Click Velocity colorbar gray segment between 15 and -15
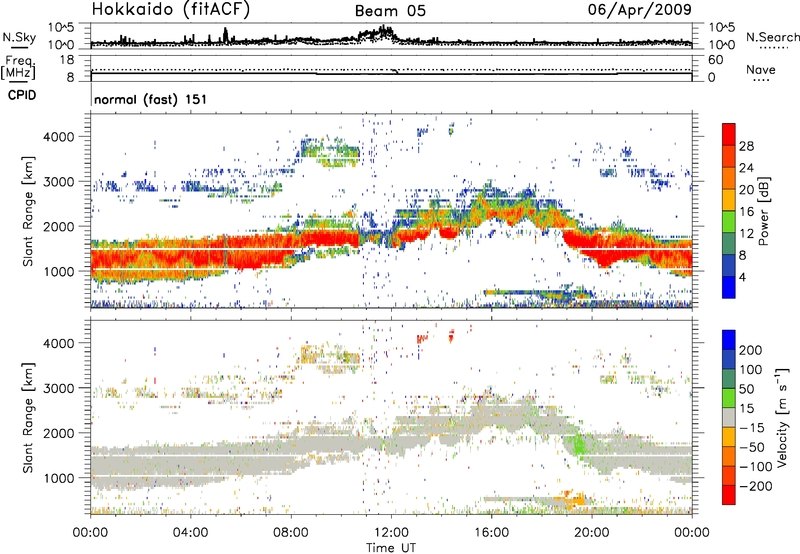The width and height of the screenshot is (800, 554). [729, 418]
